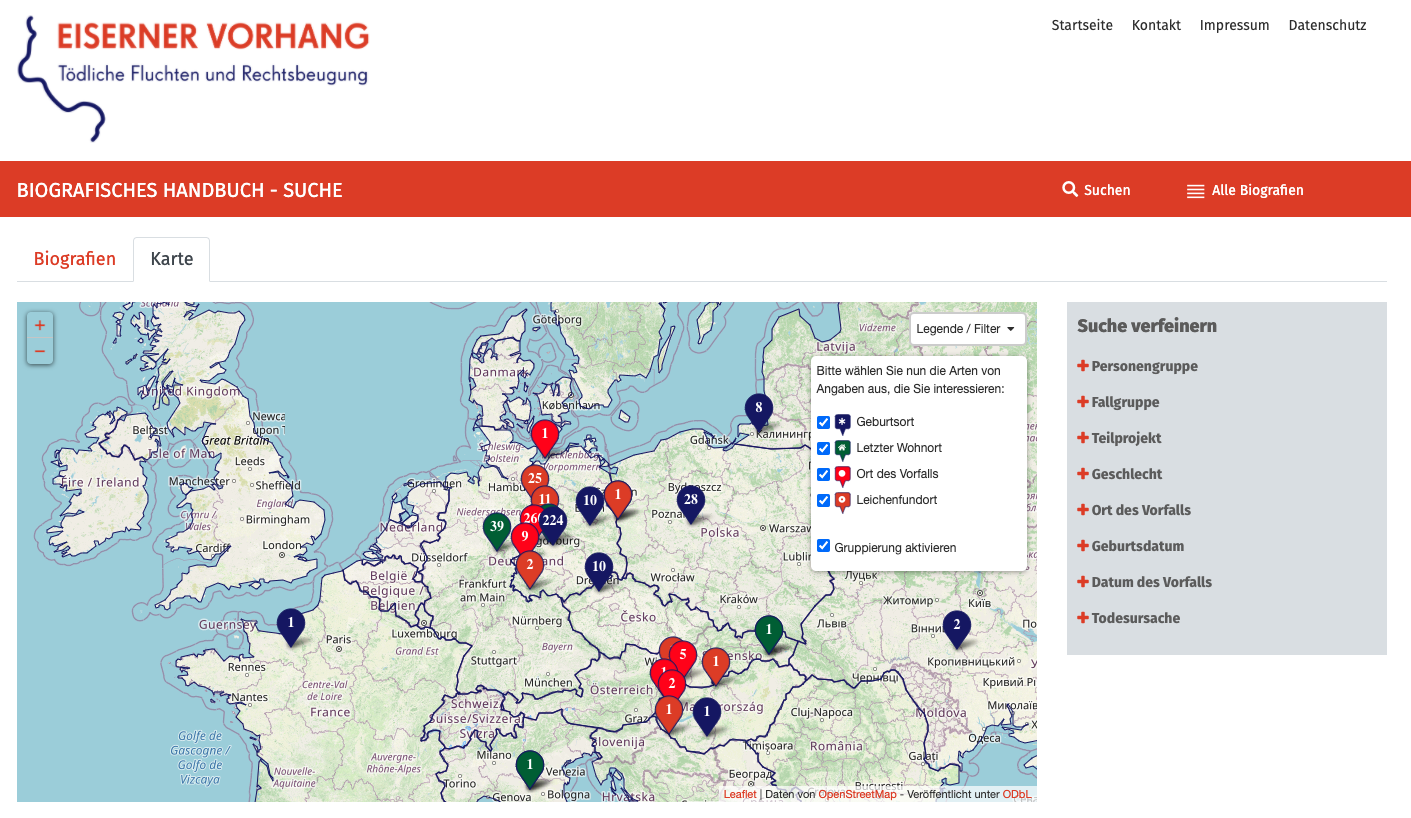Click the Suchen button in the red bar

(1096, 190)
